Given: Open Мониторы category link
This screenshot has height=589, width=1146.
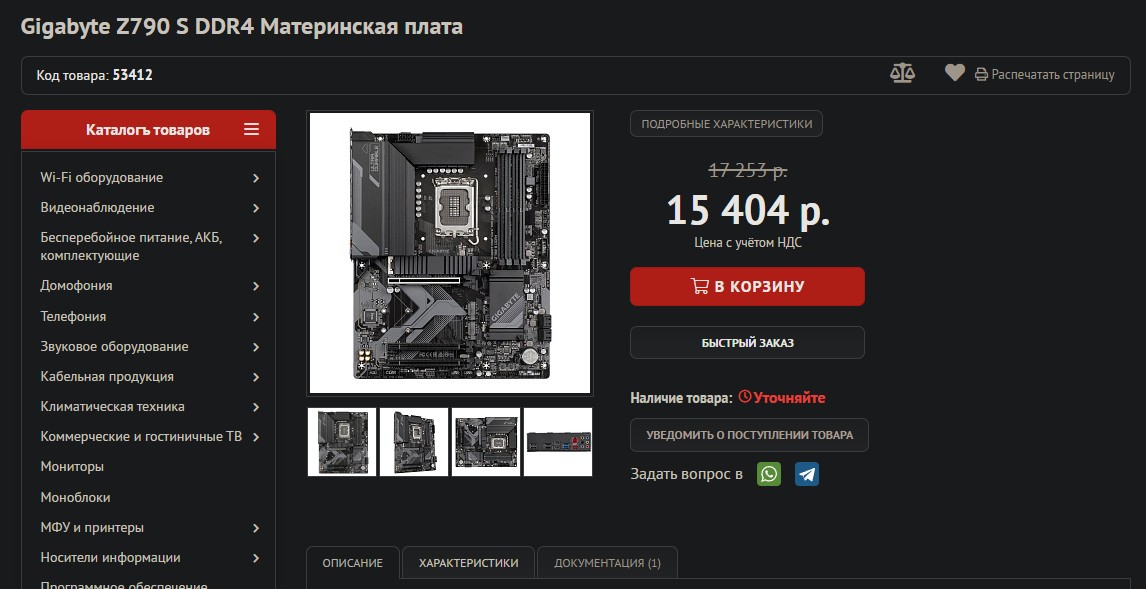Looking at the screenshot, I should 72,466.
